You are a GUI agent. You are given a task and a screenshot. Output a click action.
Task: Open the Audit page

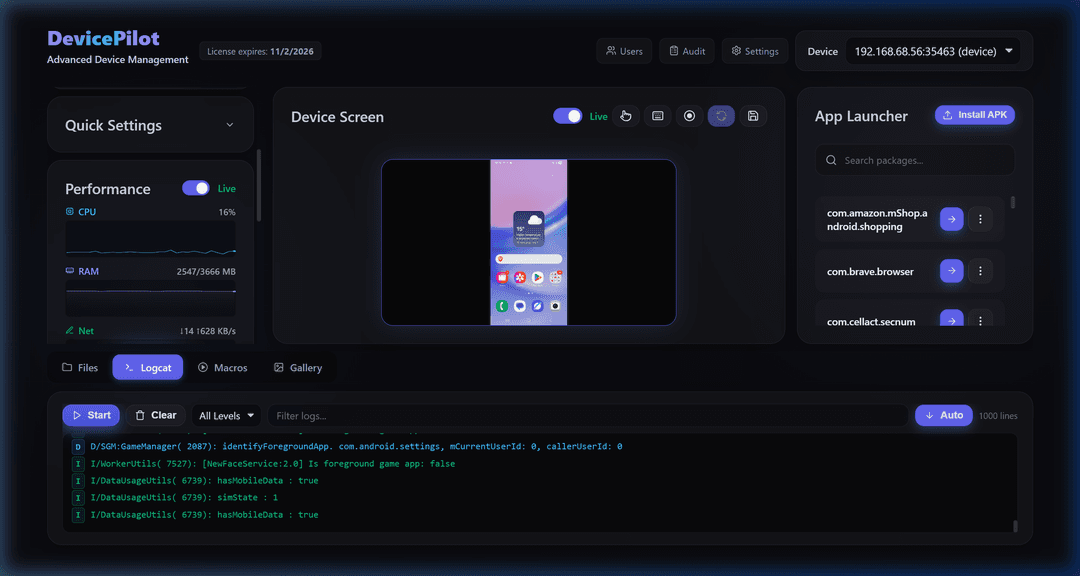(687, 51)
